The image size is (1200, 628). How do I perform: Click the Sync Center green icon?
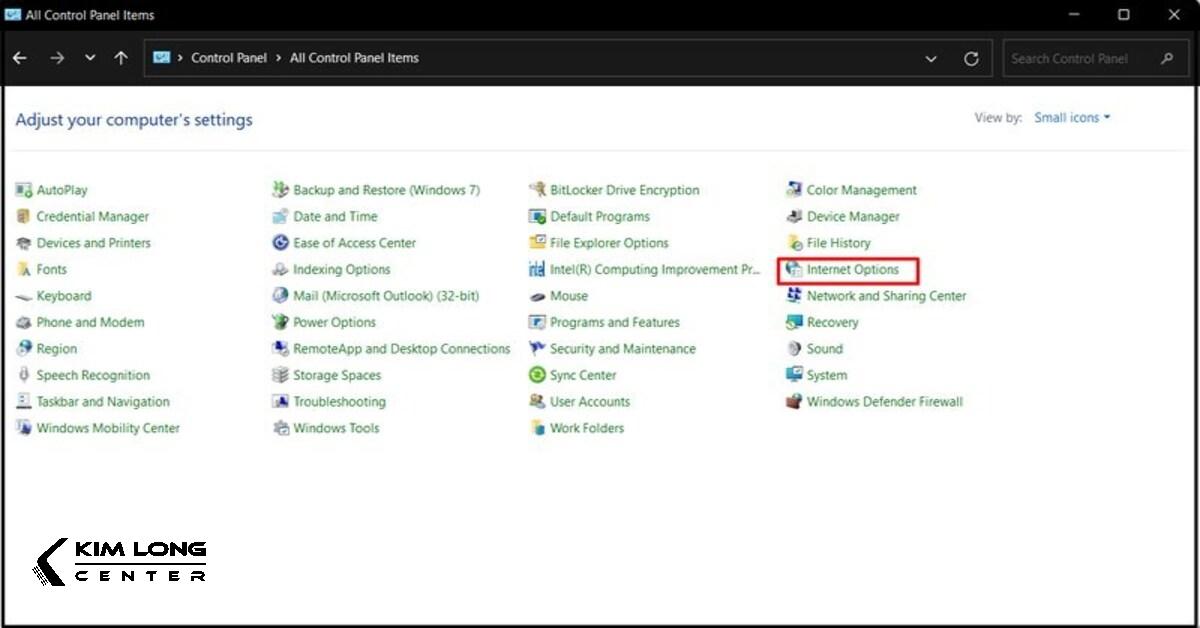point(537,376)
